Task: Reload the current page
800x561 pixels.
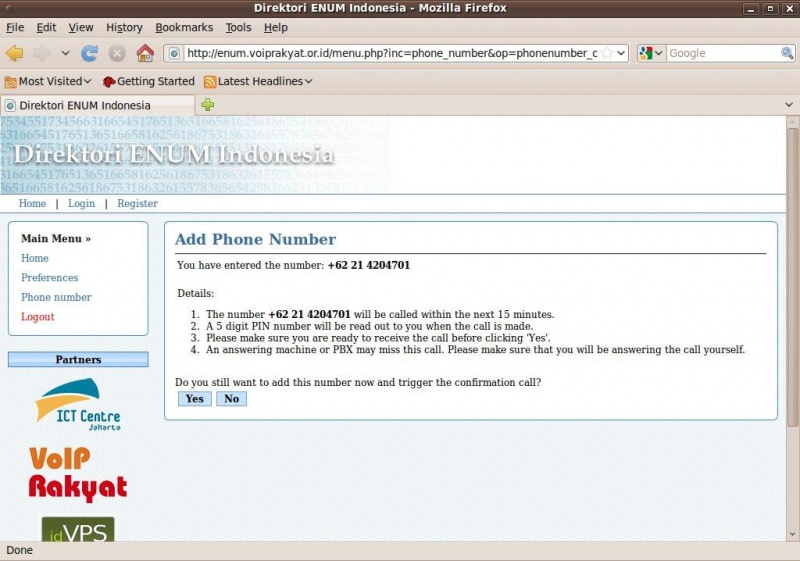Action: 90,53
